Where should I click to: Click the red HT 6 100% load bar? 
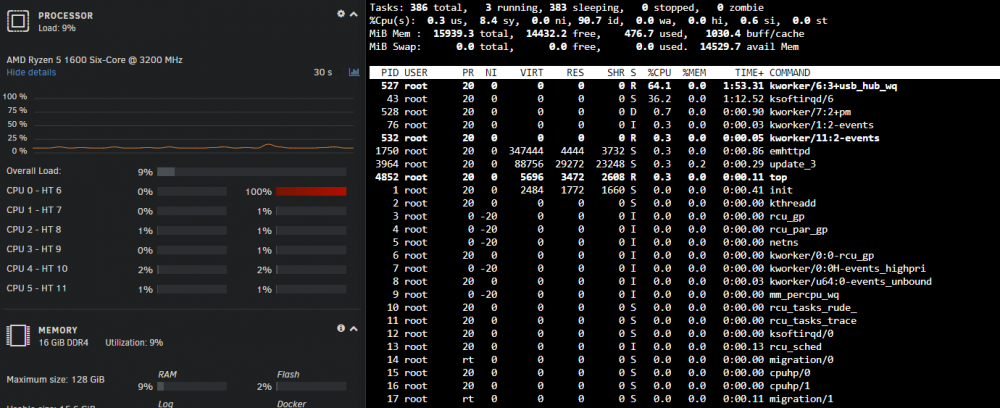coord(311,191)
